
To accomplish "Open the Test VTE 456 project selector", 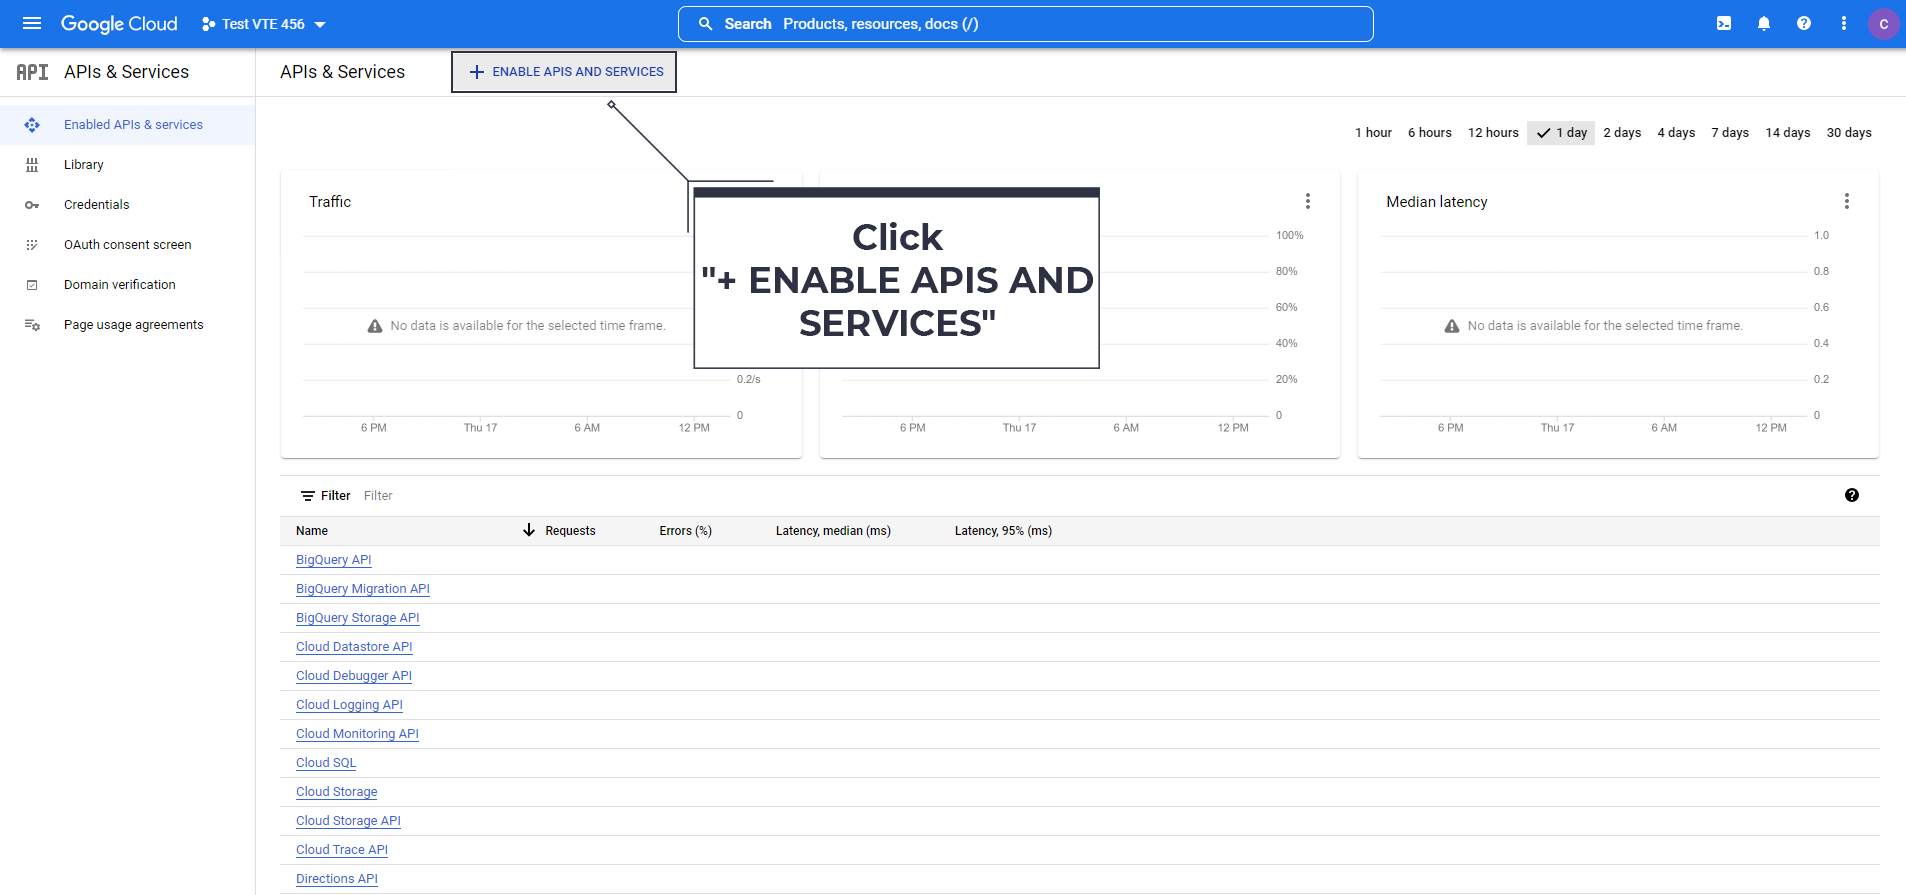I will coord(264,24).
